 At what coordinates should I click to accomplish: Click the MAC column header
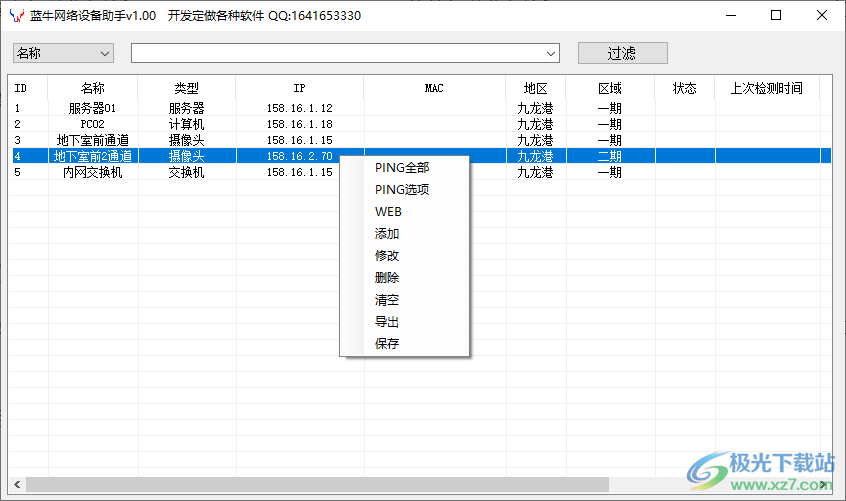pos(434,88)
